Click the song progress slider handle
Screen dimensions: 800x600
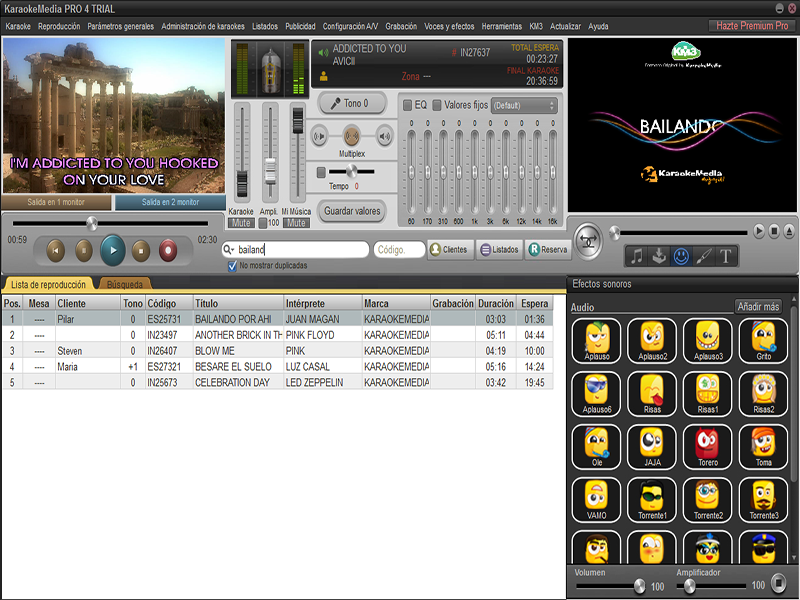92,223
